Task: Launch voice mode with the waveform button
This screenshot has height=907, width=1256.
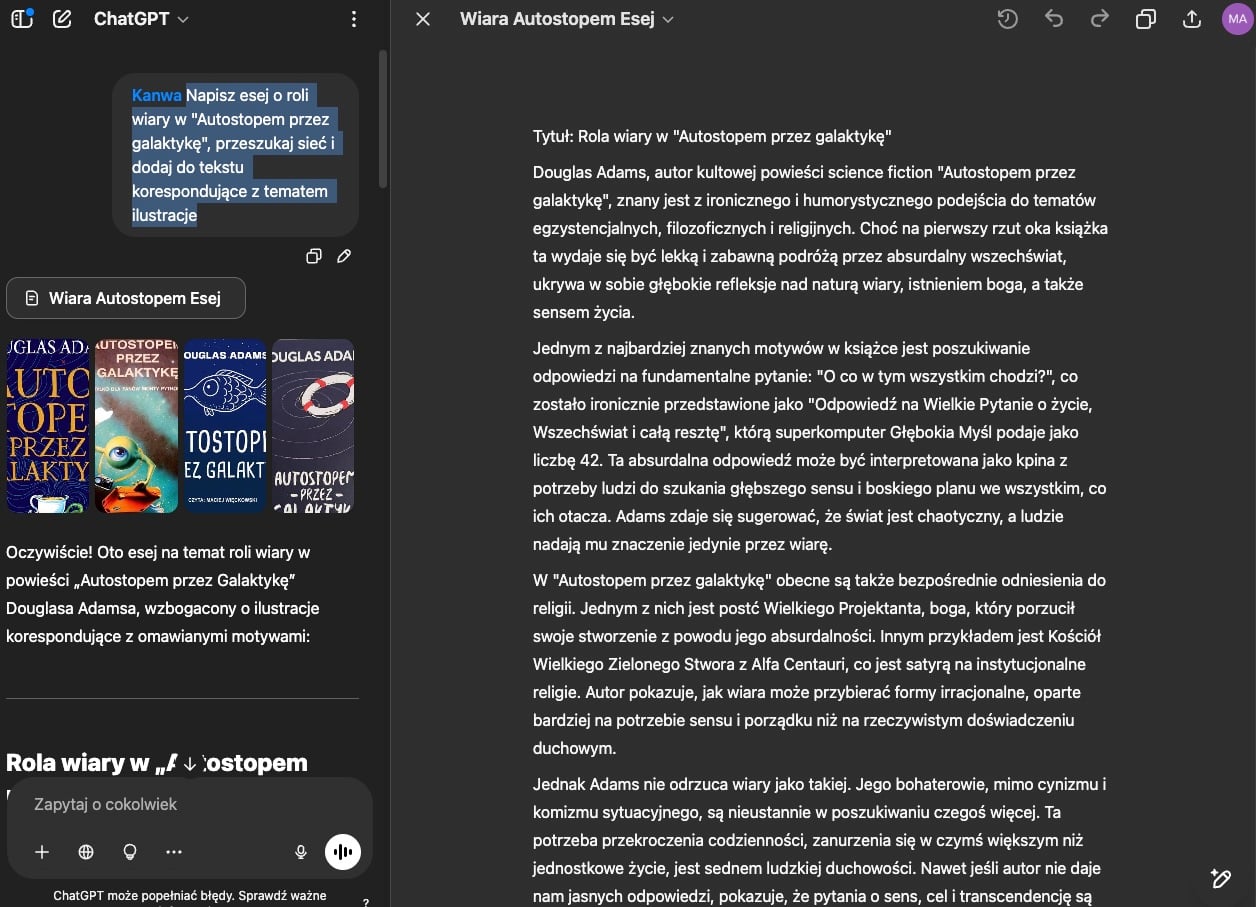Action: tap(343, 852)
